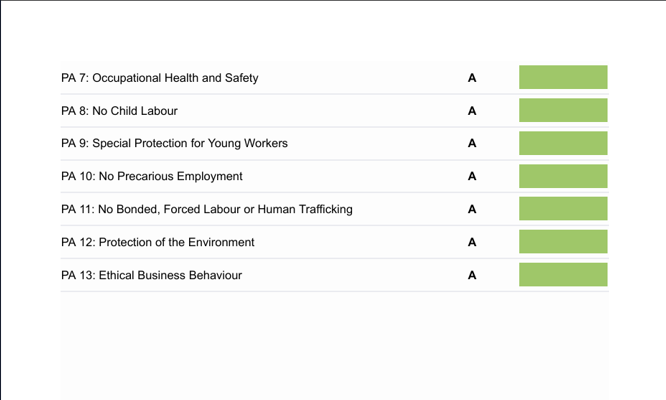Image resolution: width=666 pixels, height=400 pixels.
Task: Click PA 10 No Precarious Employment text
Action: [151, 176]
